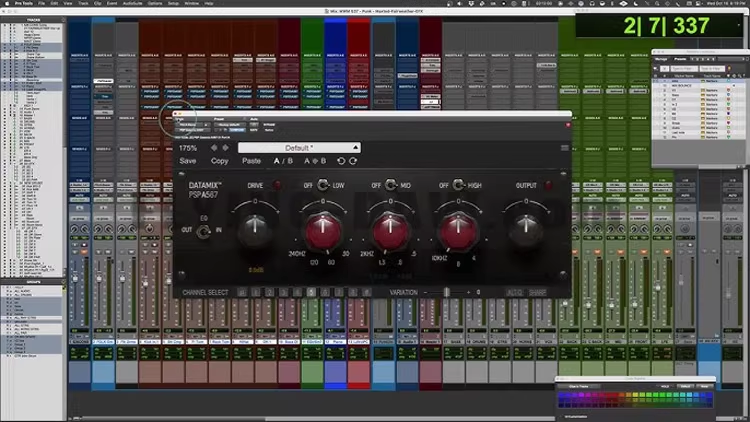Click the red Output clip LED
This screenshot has height=422, width=750.
point(548,185)
